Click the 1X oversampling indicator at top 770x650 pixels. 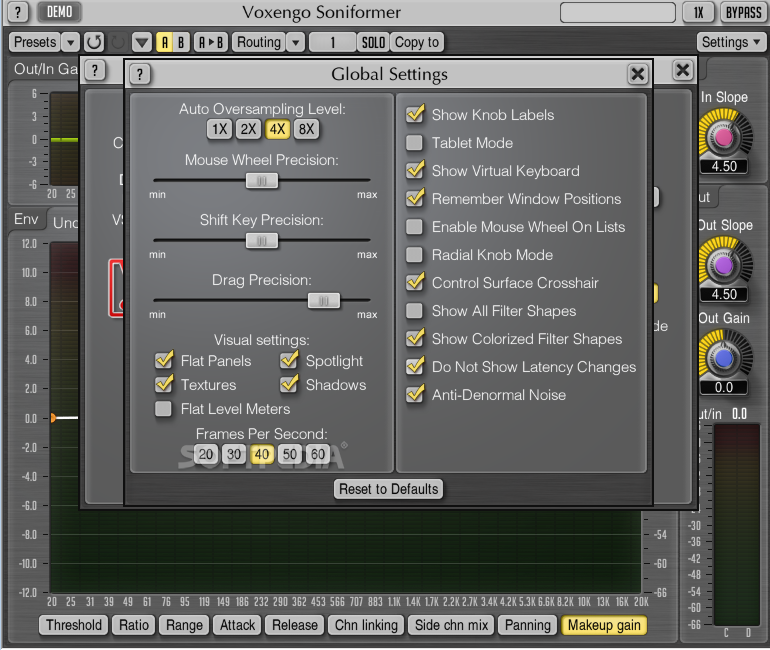pos(699,12)
